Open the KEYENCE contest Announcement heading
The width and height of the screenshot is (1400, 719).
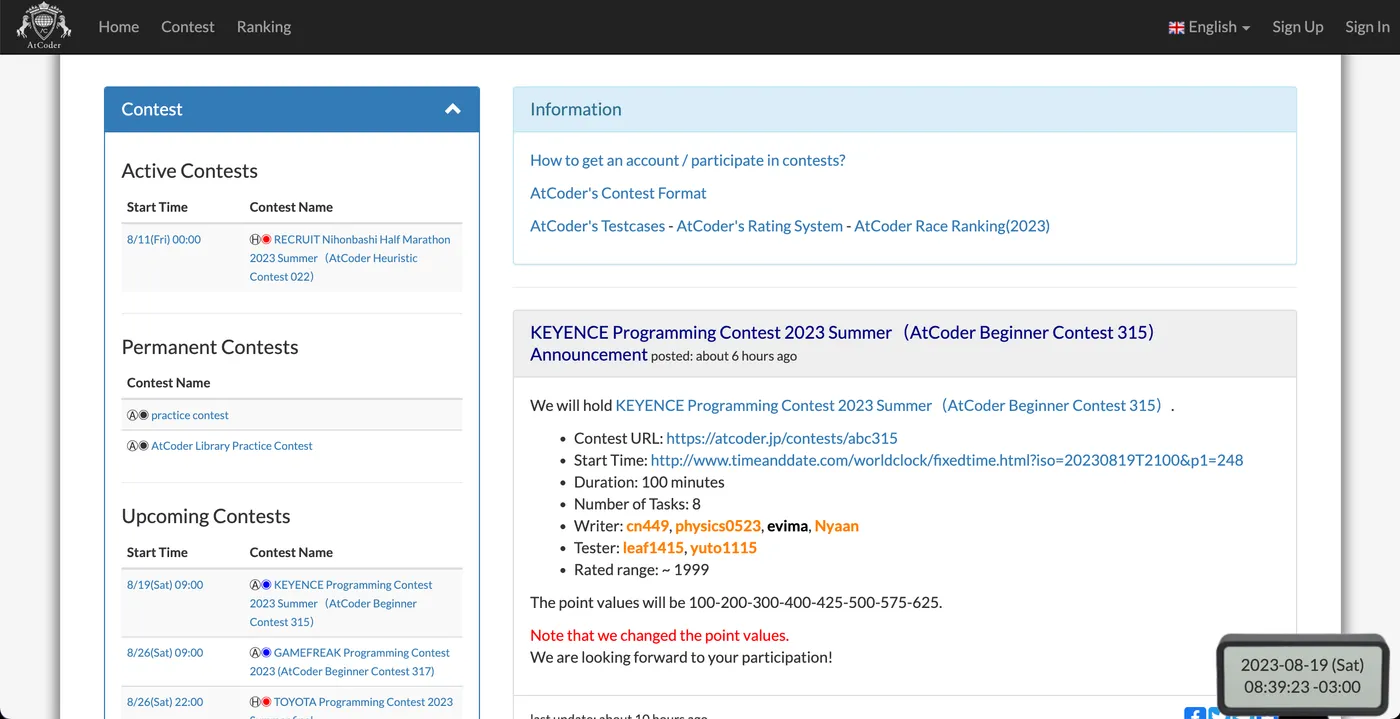click(842, 343)
